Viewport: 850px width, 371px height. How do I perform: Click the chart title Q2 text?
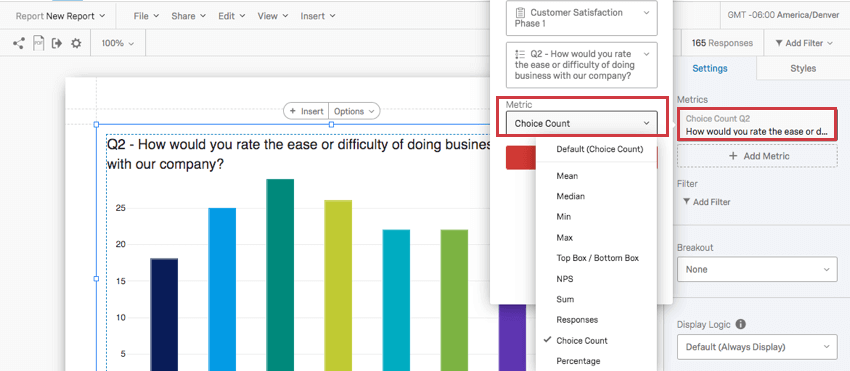(x=300, y=154)
